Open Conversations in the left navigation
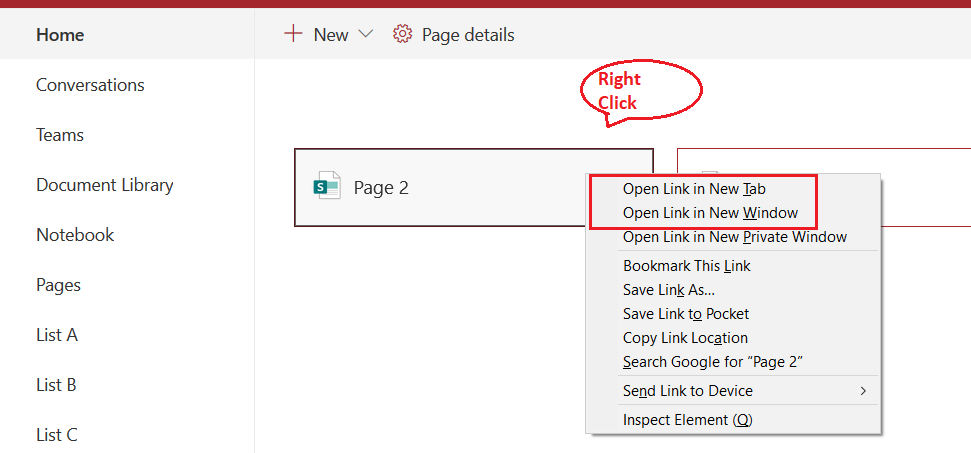 (90, 85)
